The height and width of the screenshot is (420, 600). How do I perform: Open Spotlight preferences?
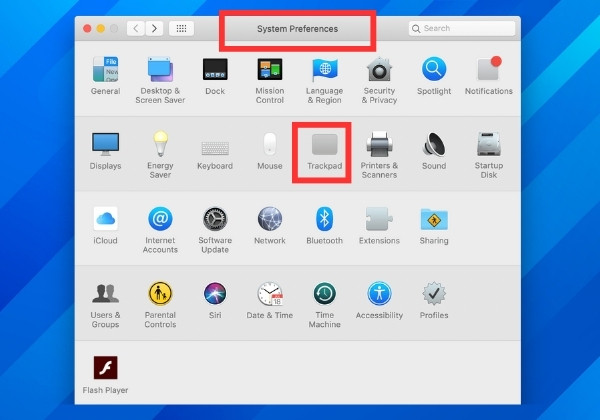pyautogui.click(x=434, y=76)
